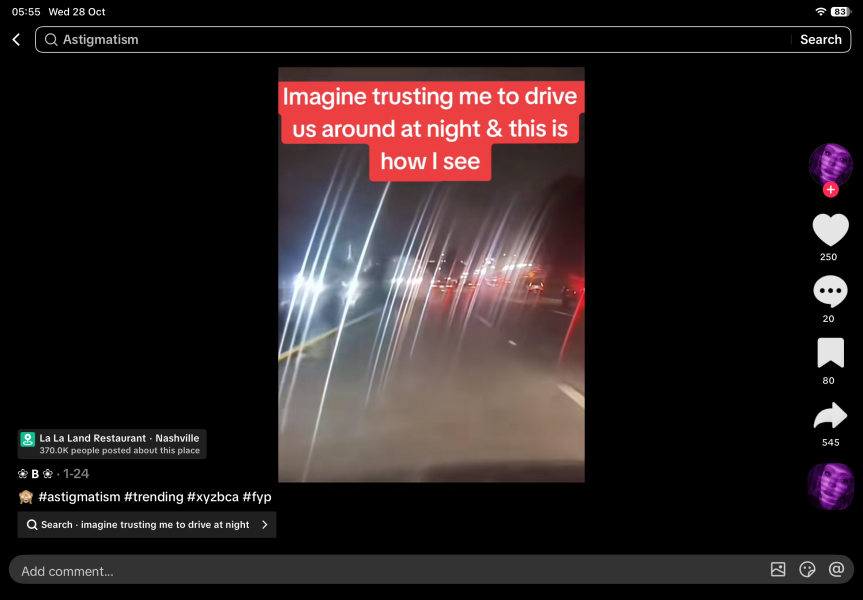This screenshot has height=600, width=863.
Task: Open the creator's profile avatar
Action: pos(831,164)
